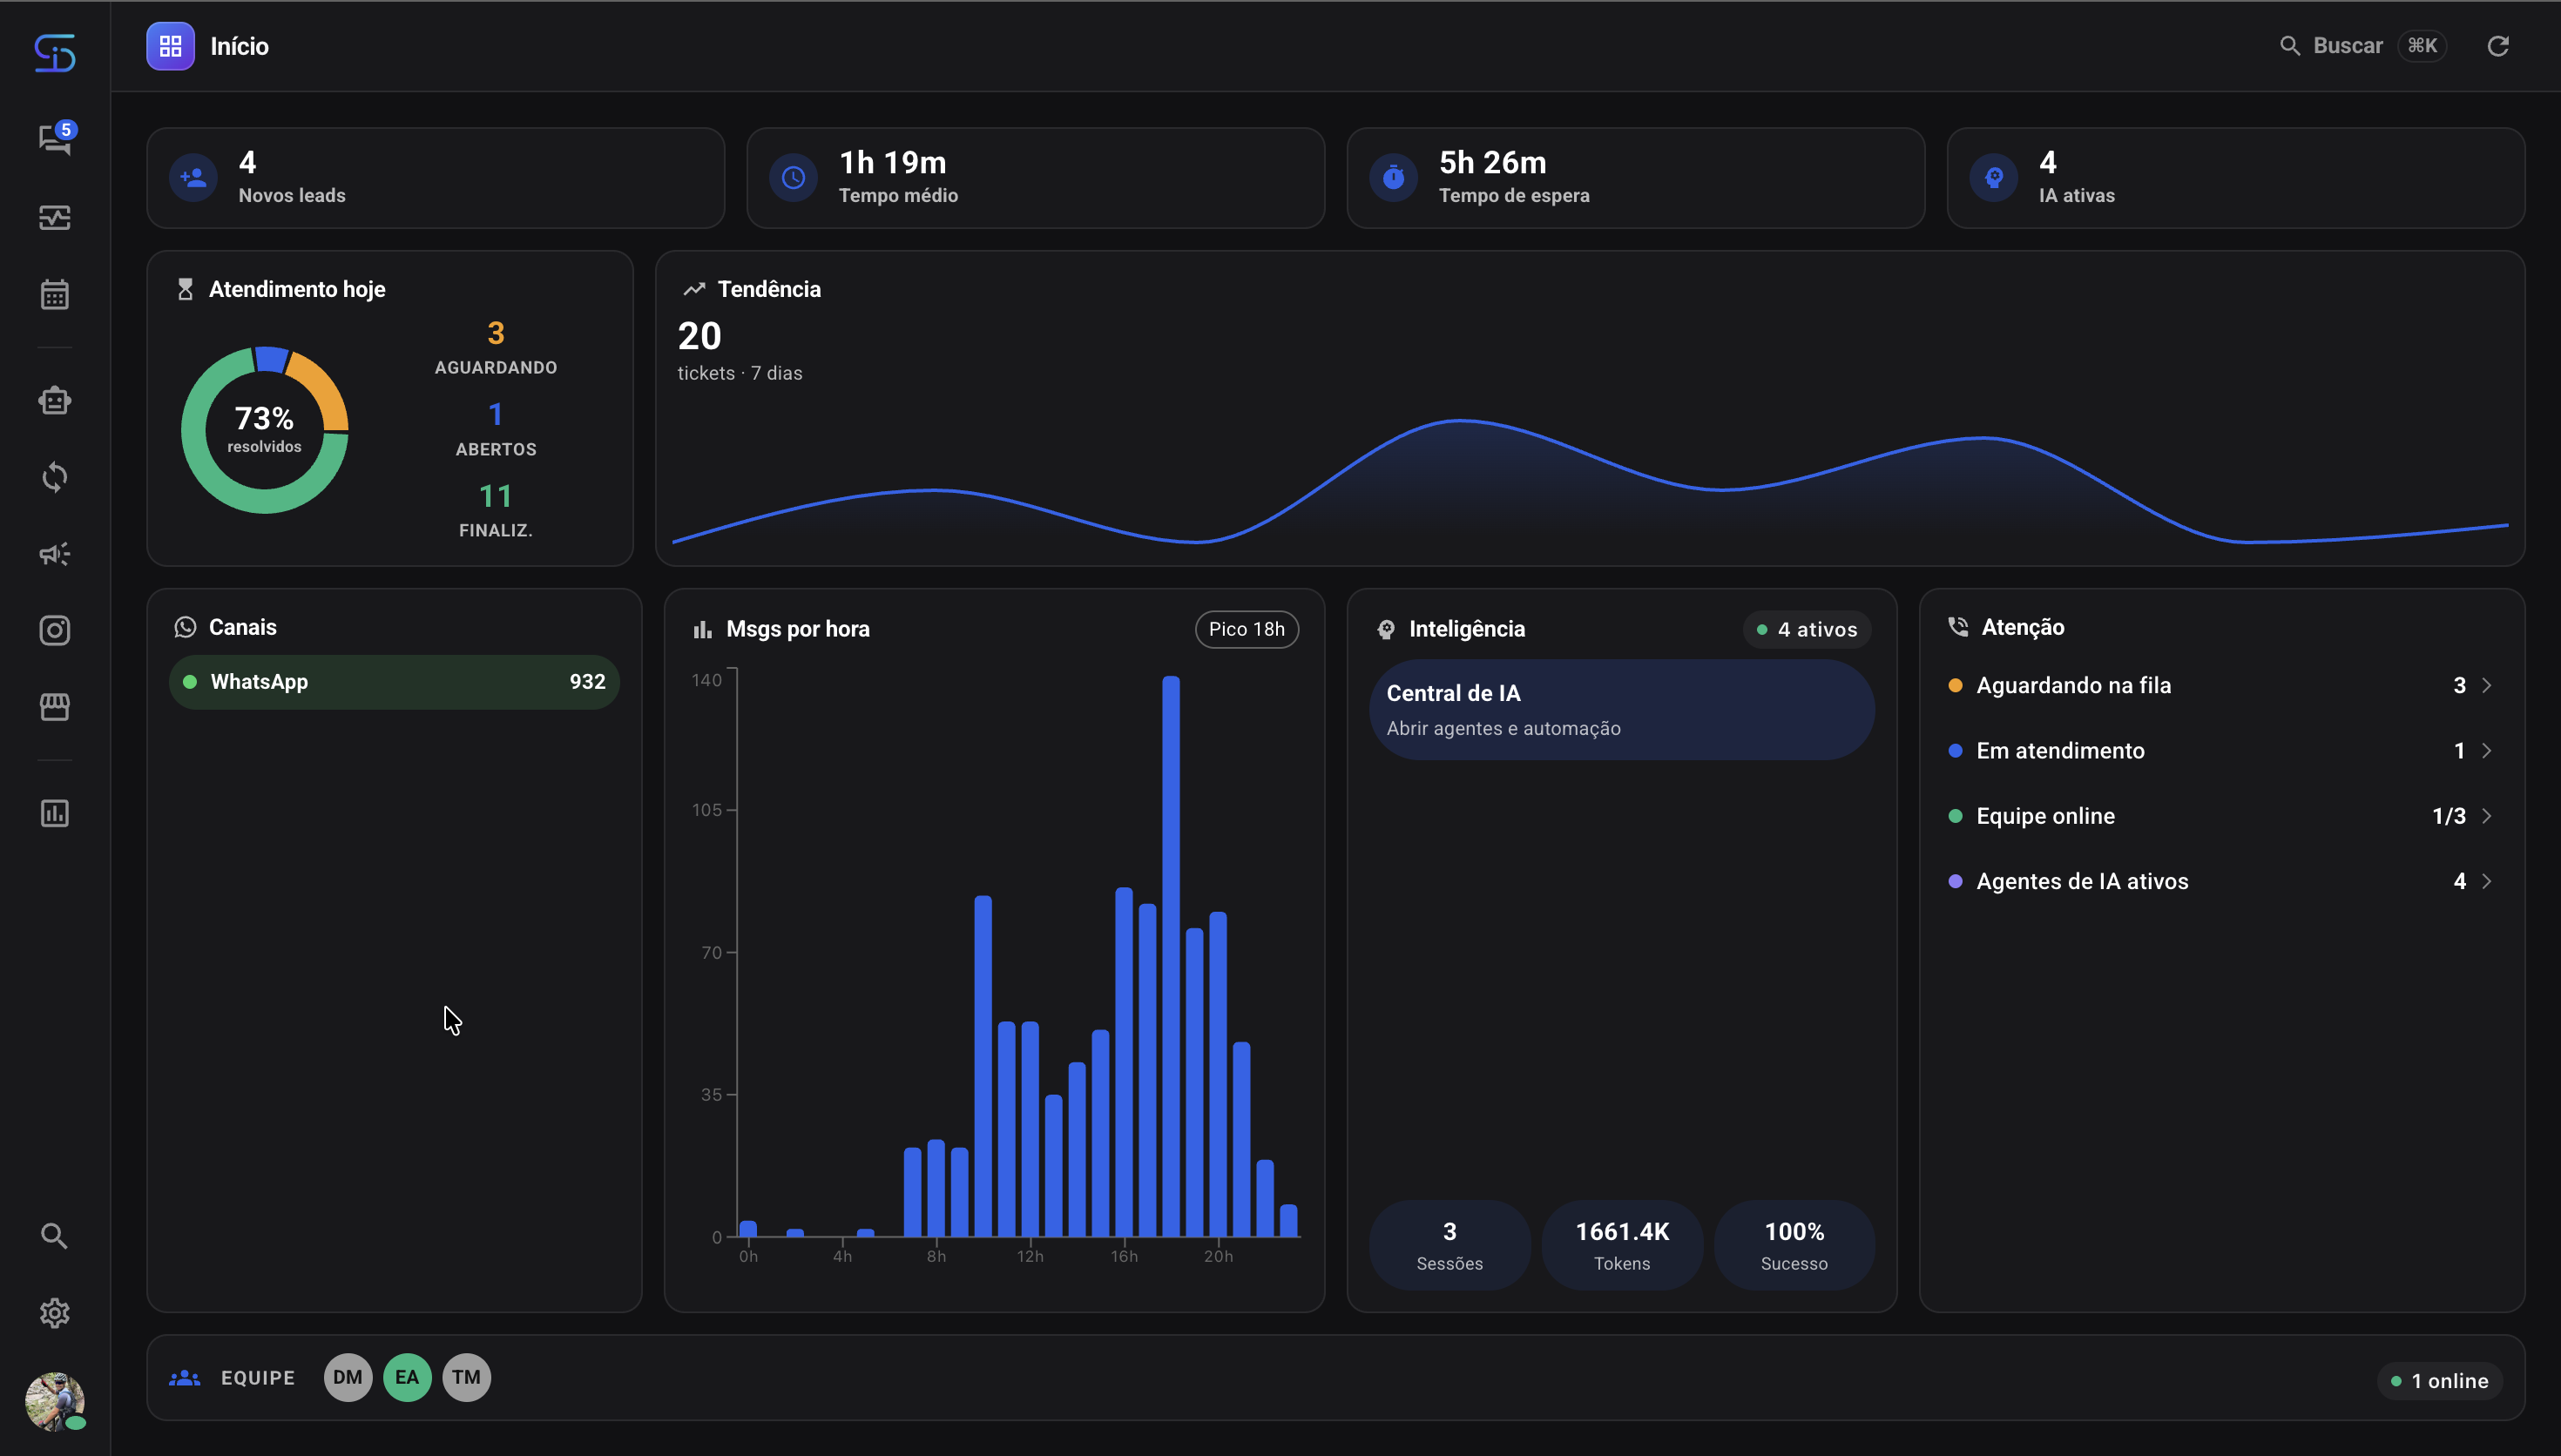Image resolution: width=2561 pixels, height=1456 pixels.
Task: Click the tallest bar in Msgs por hora
Action: [1171, 956]
